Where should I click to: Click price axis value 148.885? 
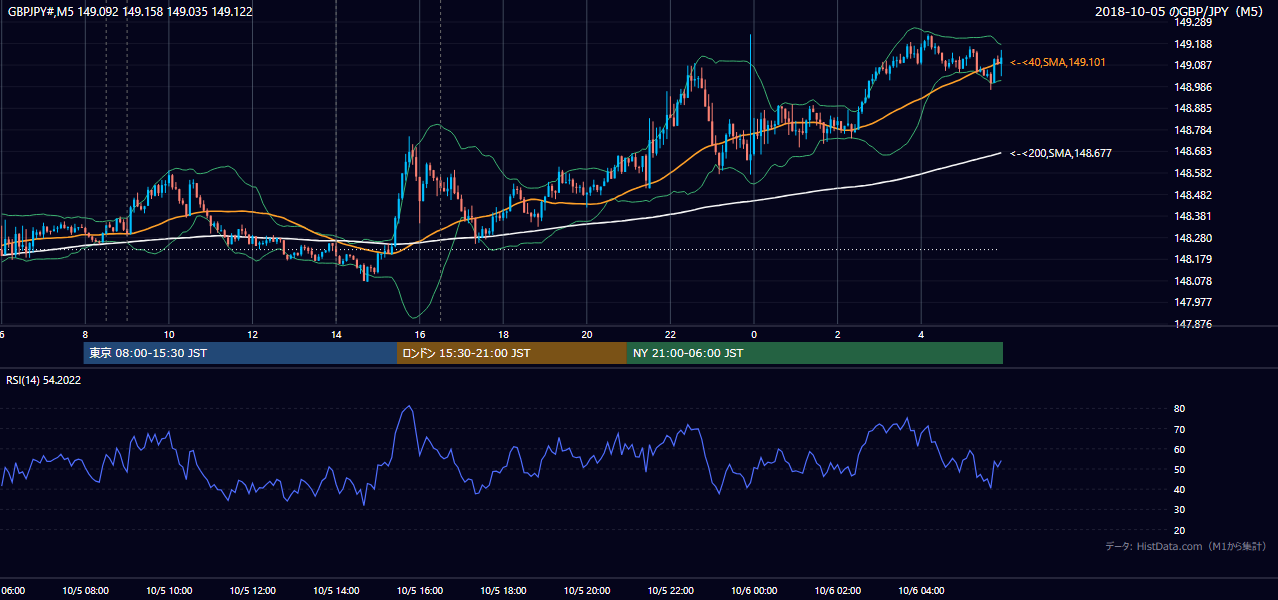click(x=1191, y=108)
